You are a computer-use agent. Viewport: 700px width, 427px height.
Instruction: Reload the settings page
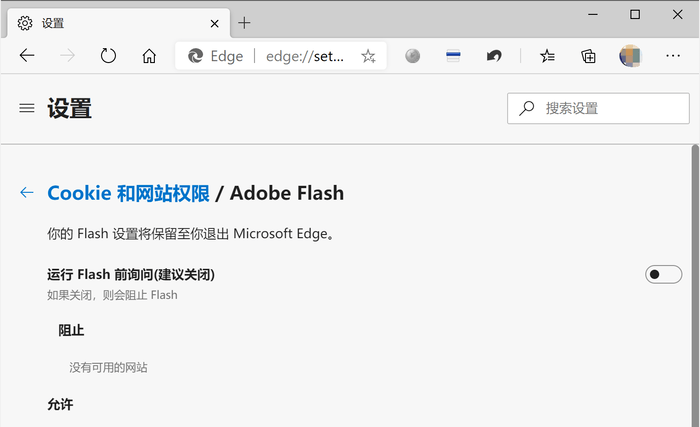[108, 55]
